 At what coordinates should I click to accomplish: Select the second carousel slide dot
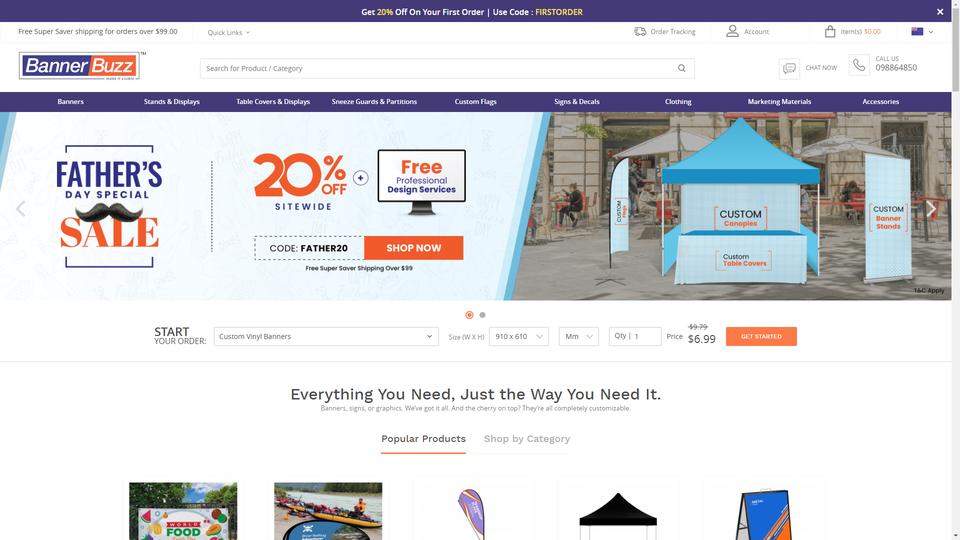(x=482, y=315)
